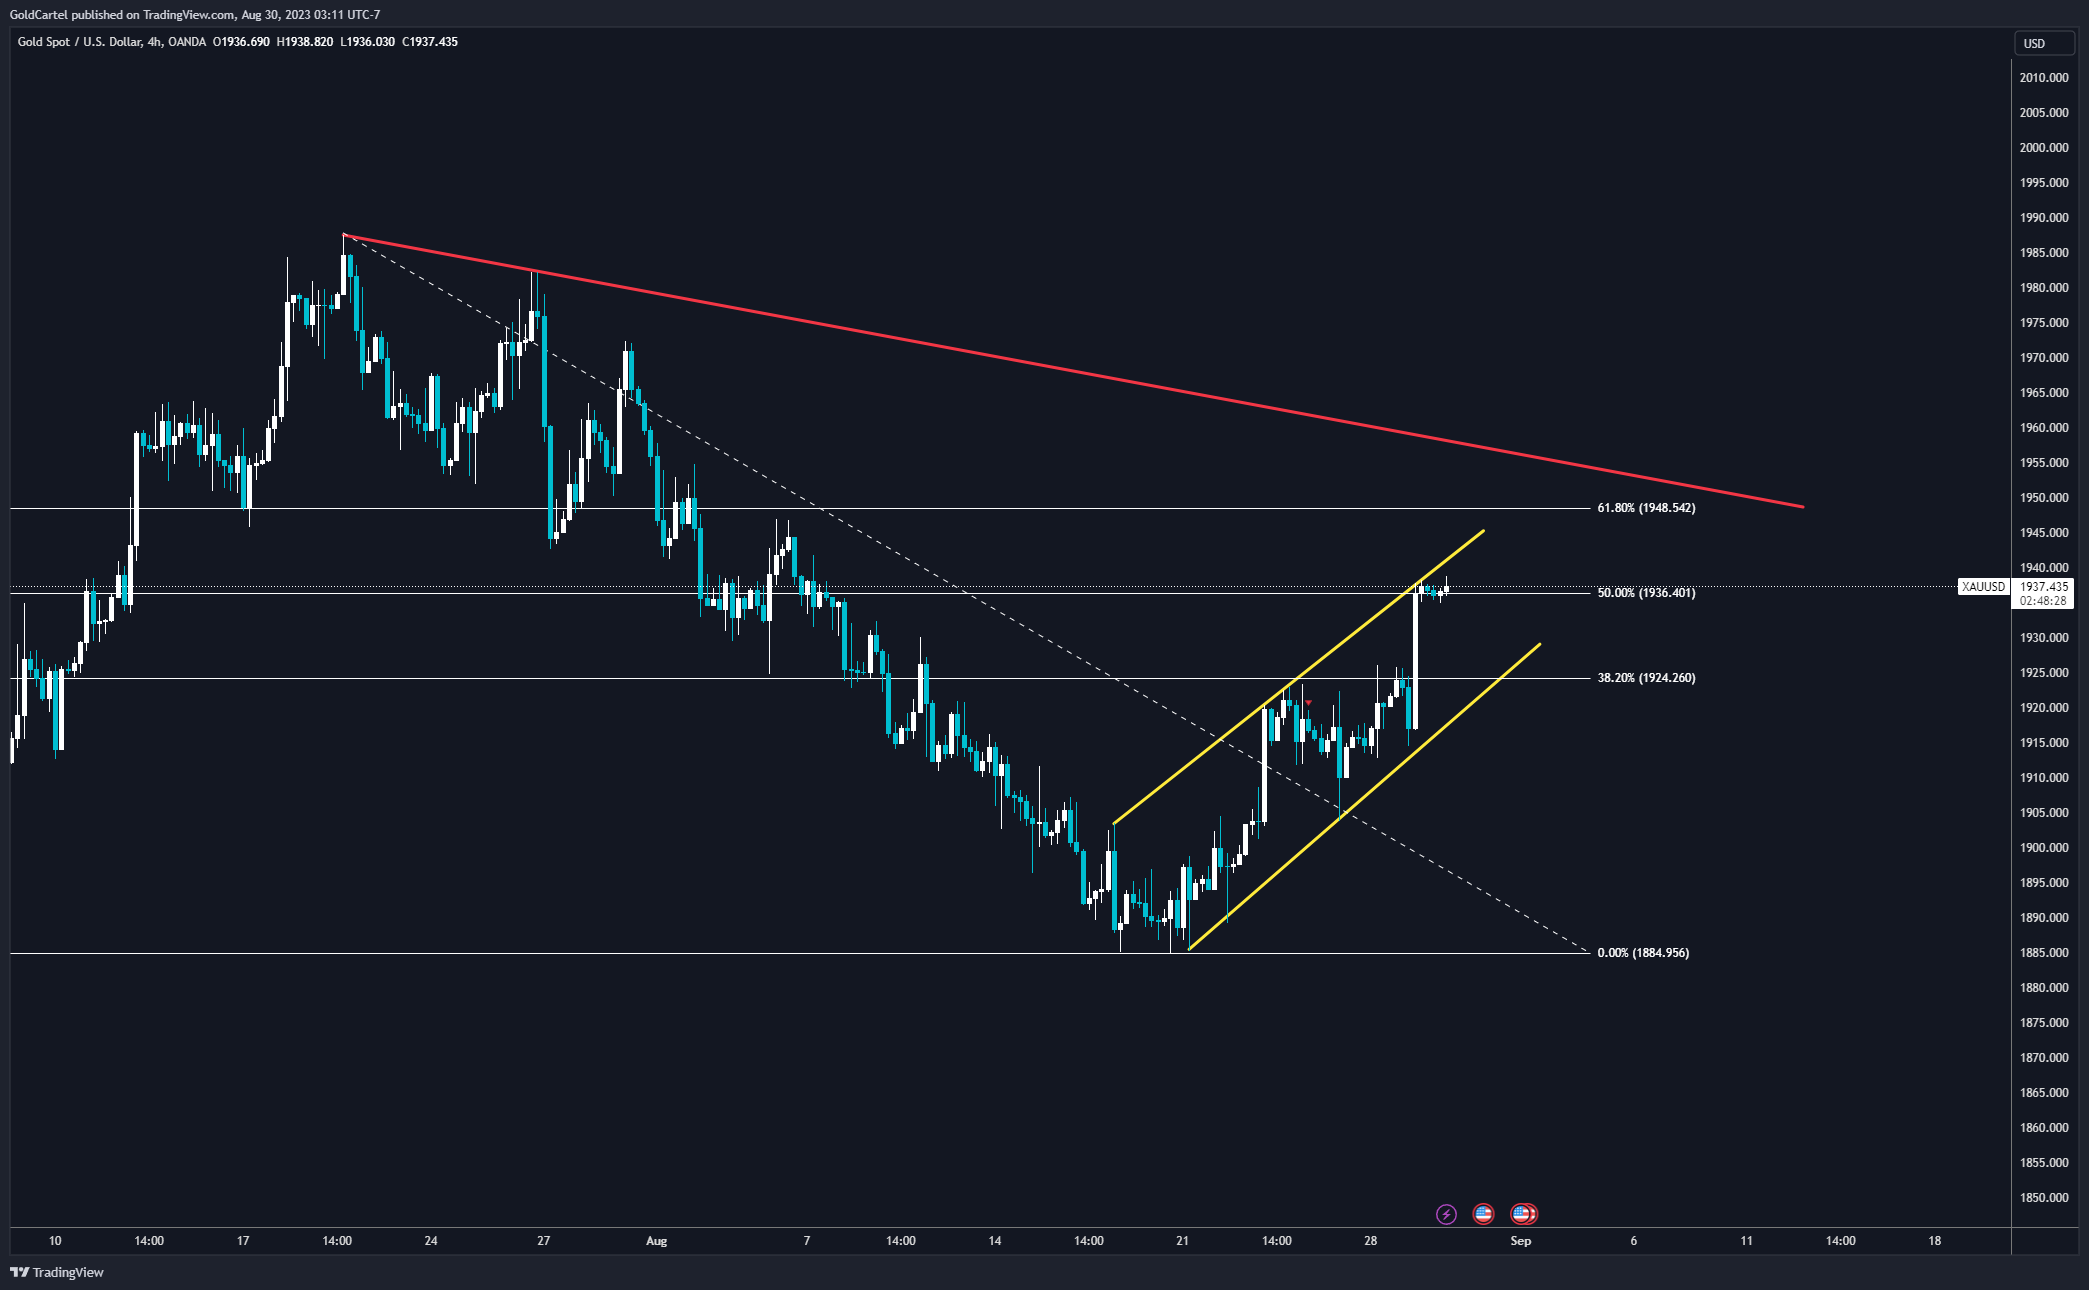This screenshot has height=1290, width=2089.
Task: Click the low value L1936.030
Action: pos(367,42)
